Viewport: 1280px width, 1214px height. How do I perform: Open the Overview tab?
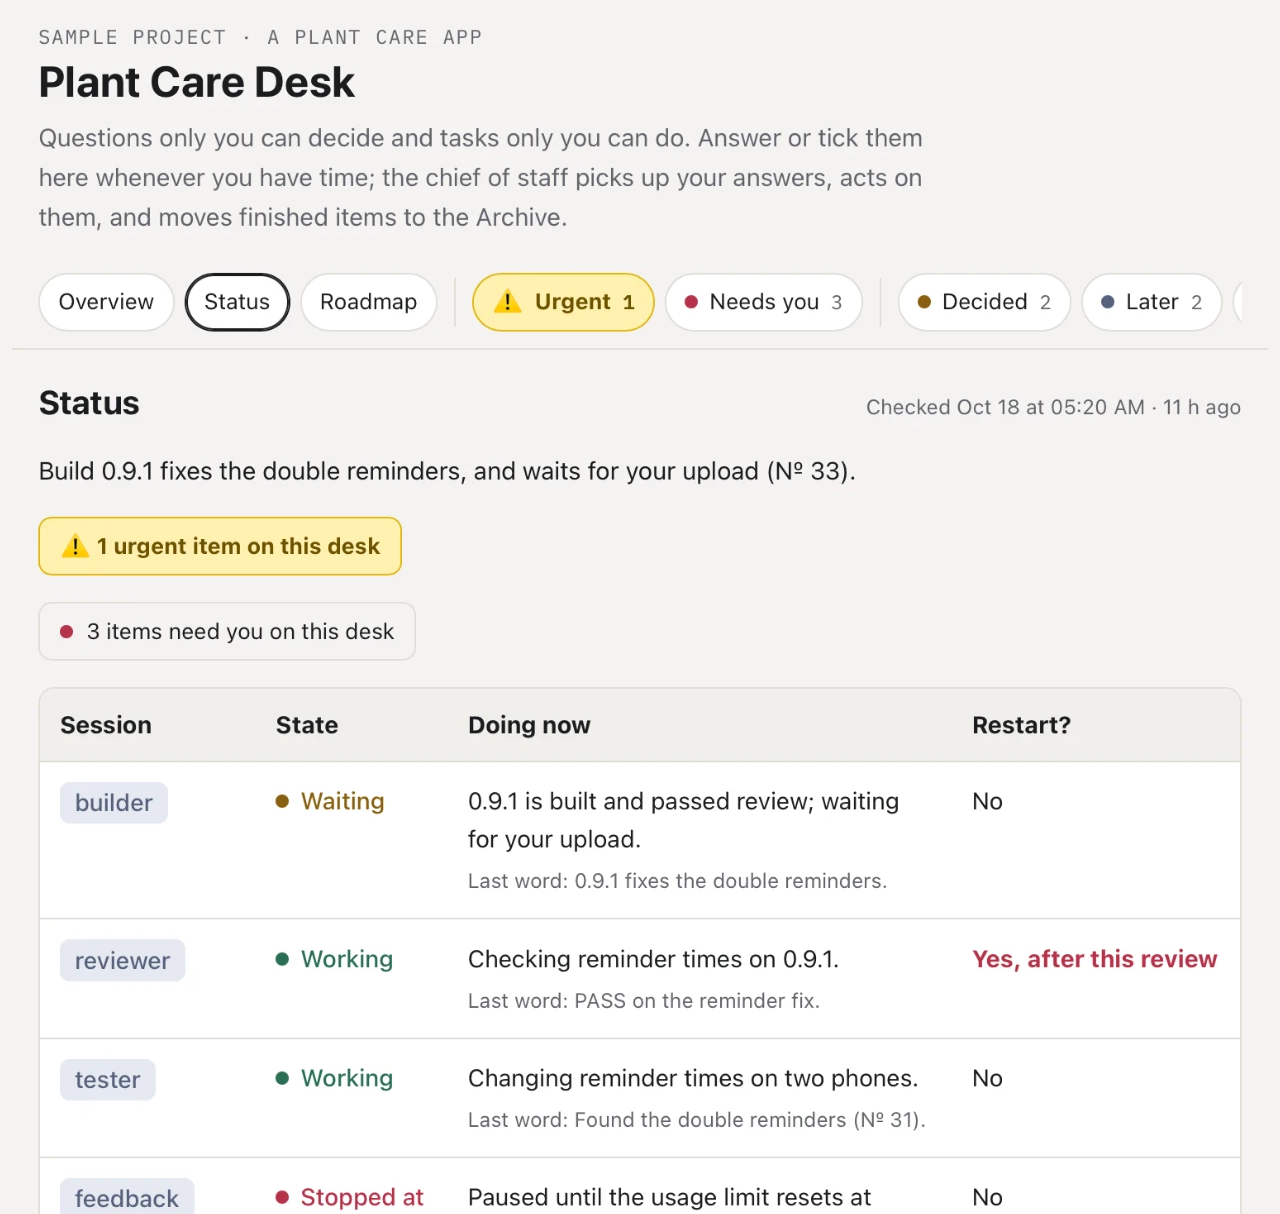pos(106,302)
